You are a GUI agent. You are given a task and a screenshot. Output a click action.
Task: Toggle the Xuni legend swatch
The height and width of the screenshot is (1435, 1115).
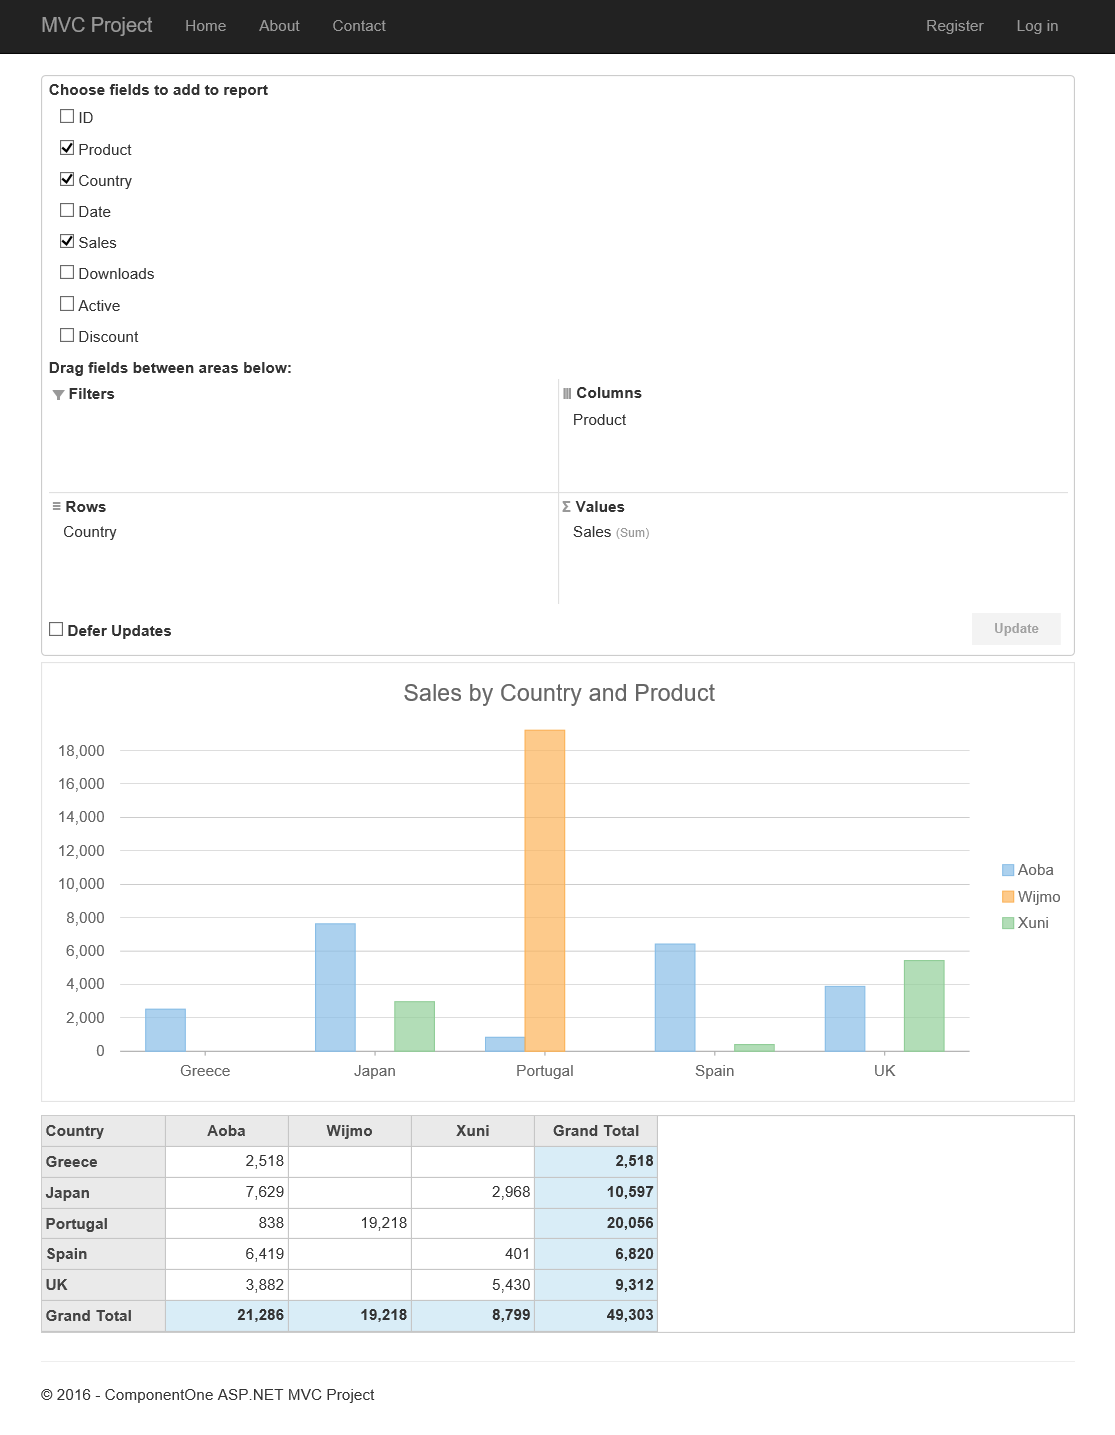click(1008, 923)
